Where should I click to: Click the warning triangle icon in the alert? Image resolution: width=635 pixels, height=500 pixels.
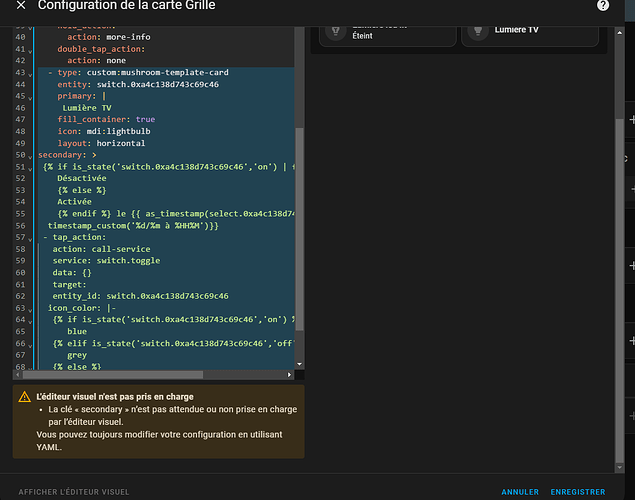(25, 397)
